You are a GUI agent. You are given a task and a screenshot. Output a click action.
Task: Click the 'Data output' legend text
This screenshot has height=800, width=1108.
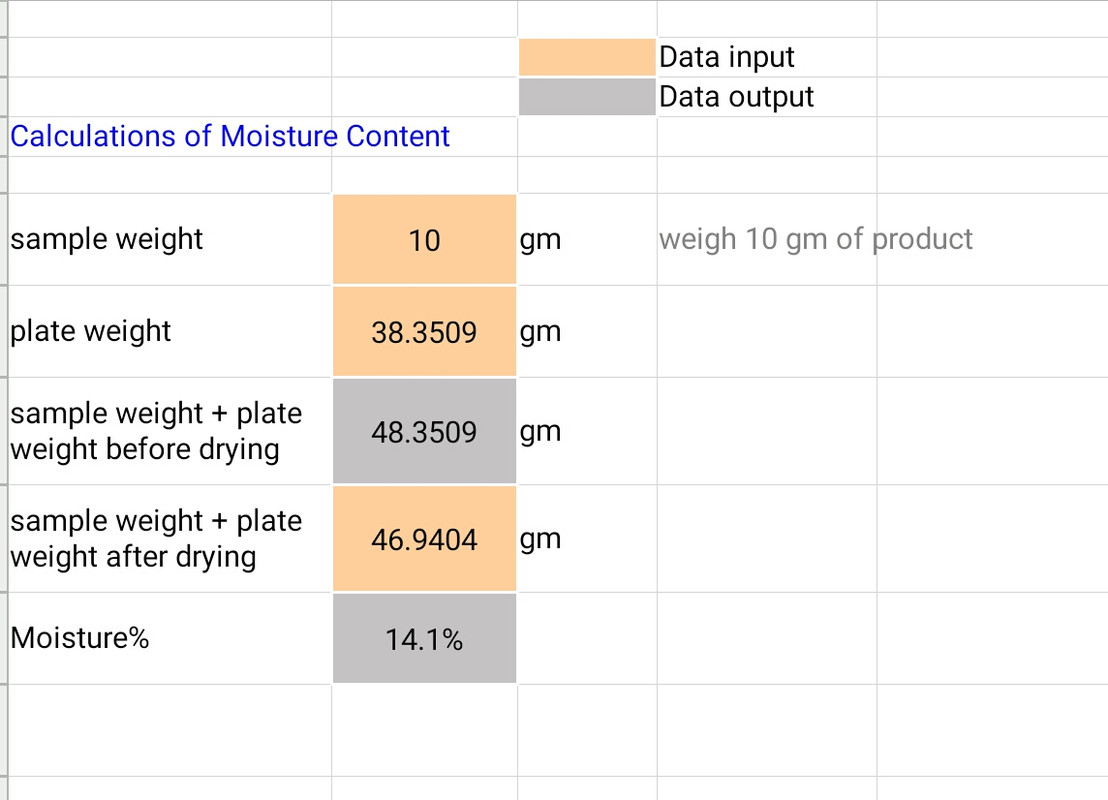737,97
